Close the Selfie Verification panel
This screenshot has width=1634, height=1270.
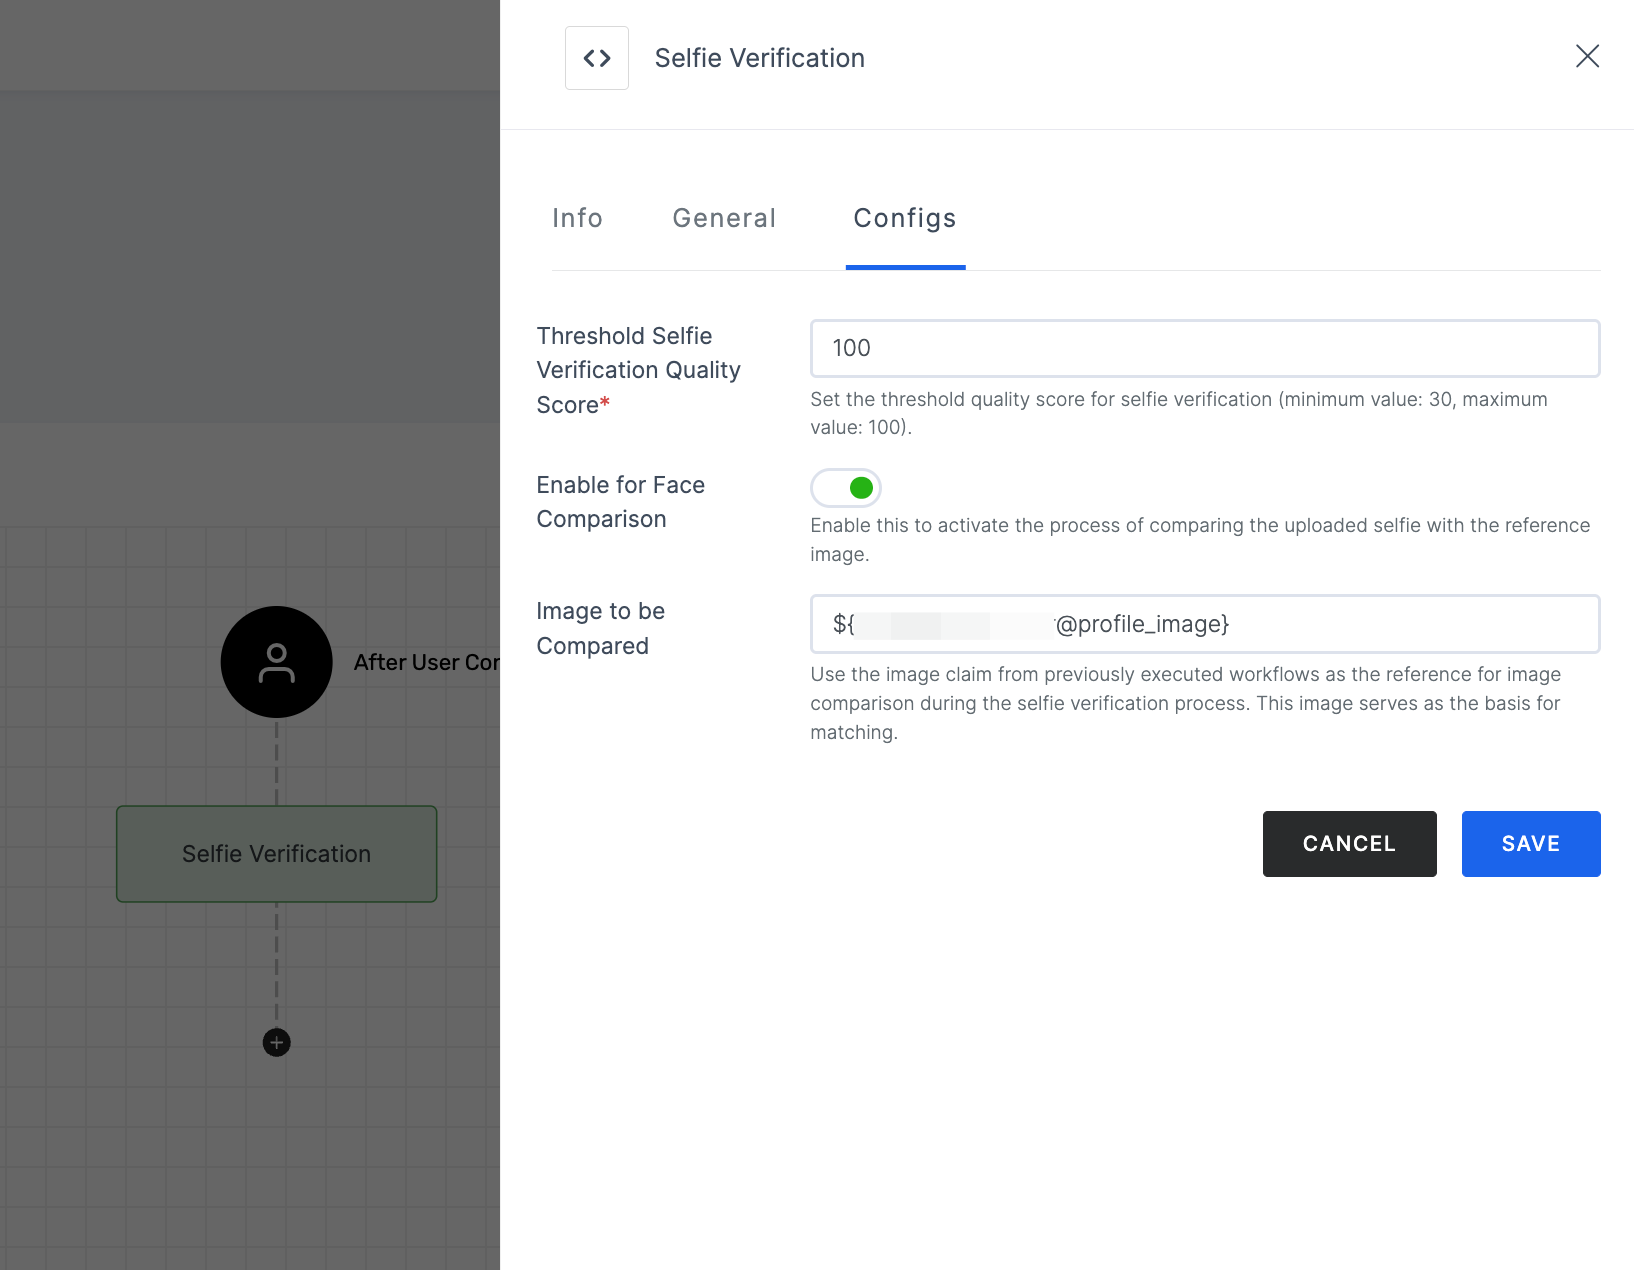click(1587, 56)
